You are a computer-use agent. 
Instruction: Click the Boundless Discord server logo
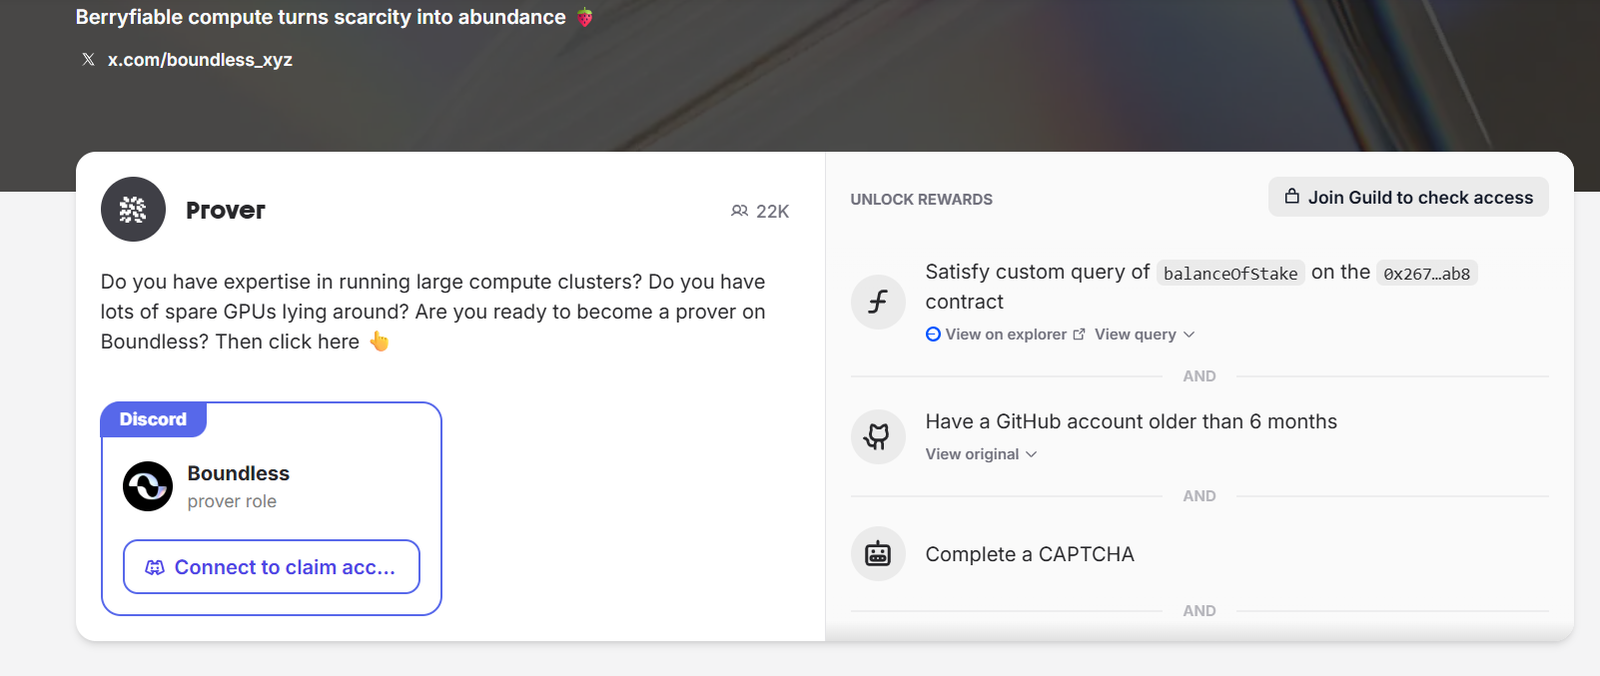click(x=148, y=486)
